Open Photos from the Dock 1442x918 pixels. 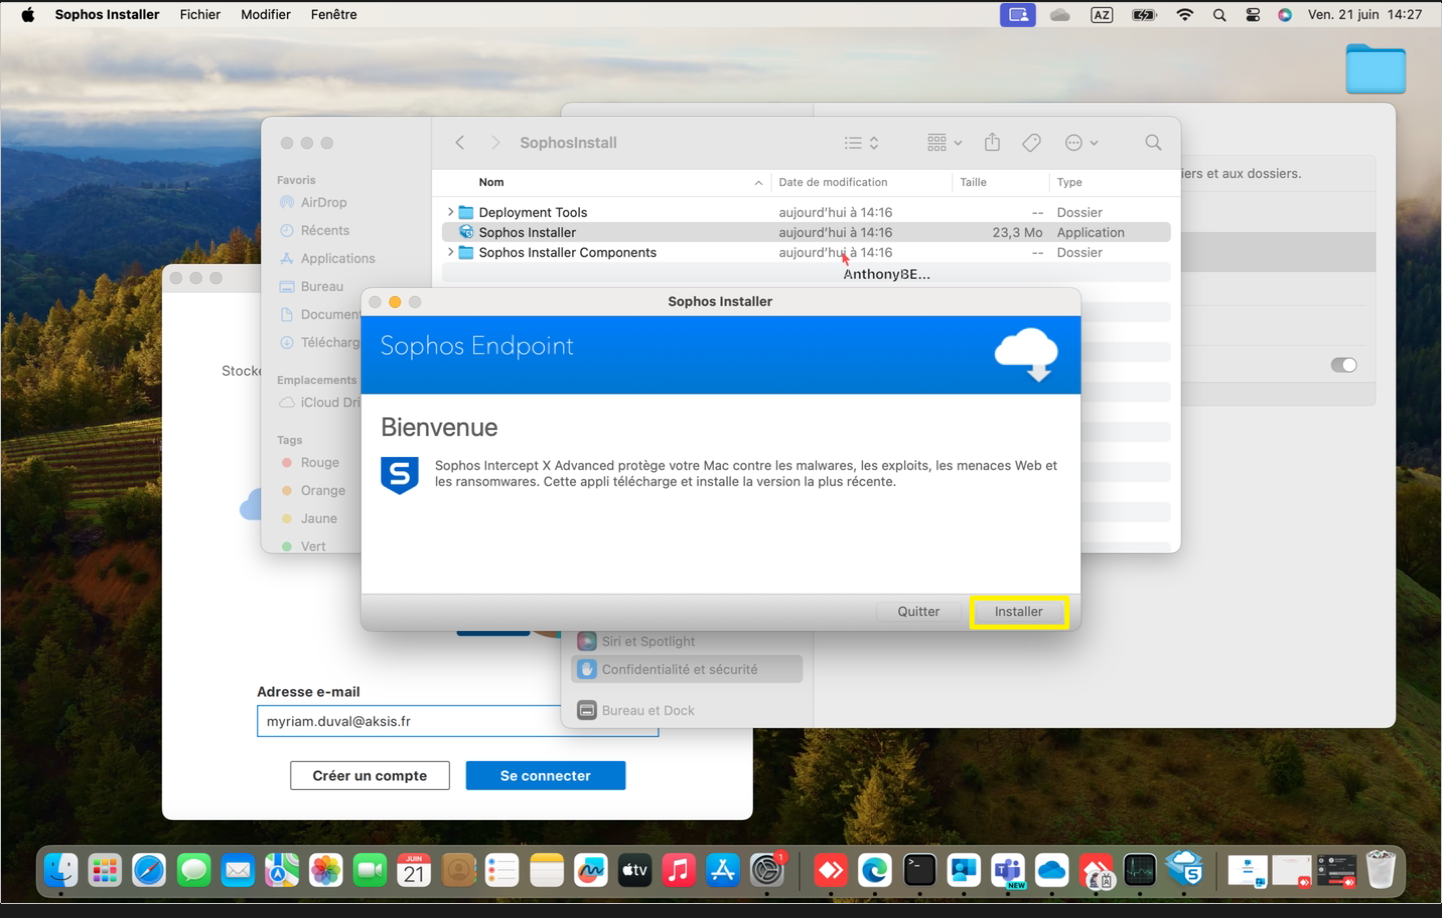[x=326, y=870]
